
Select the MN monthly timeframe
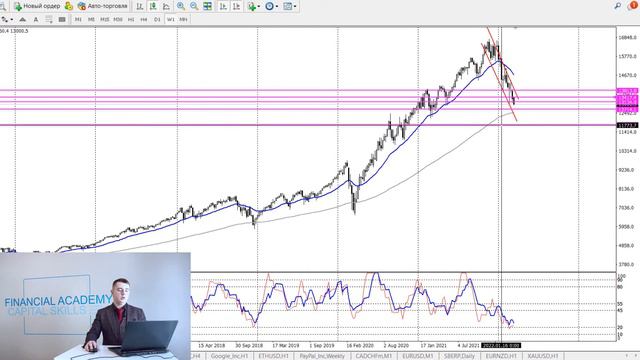183,19
